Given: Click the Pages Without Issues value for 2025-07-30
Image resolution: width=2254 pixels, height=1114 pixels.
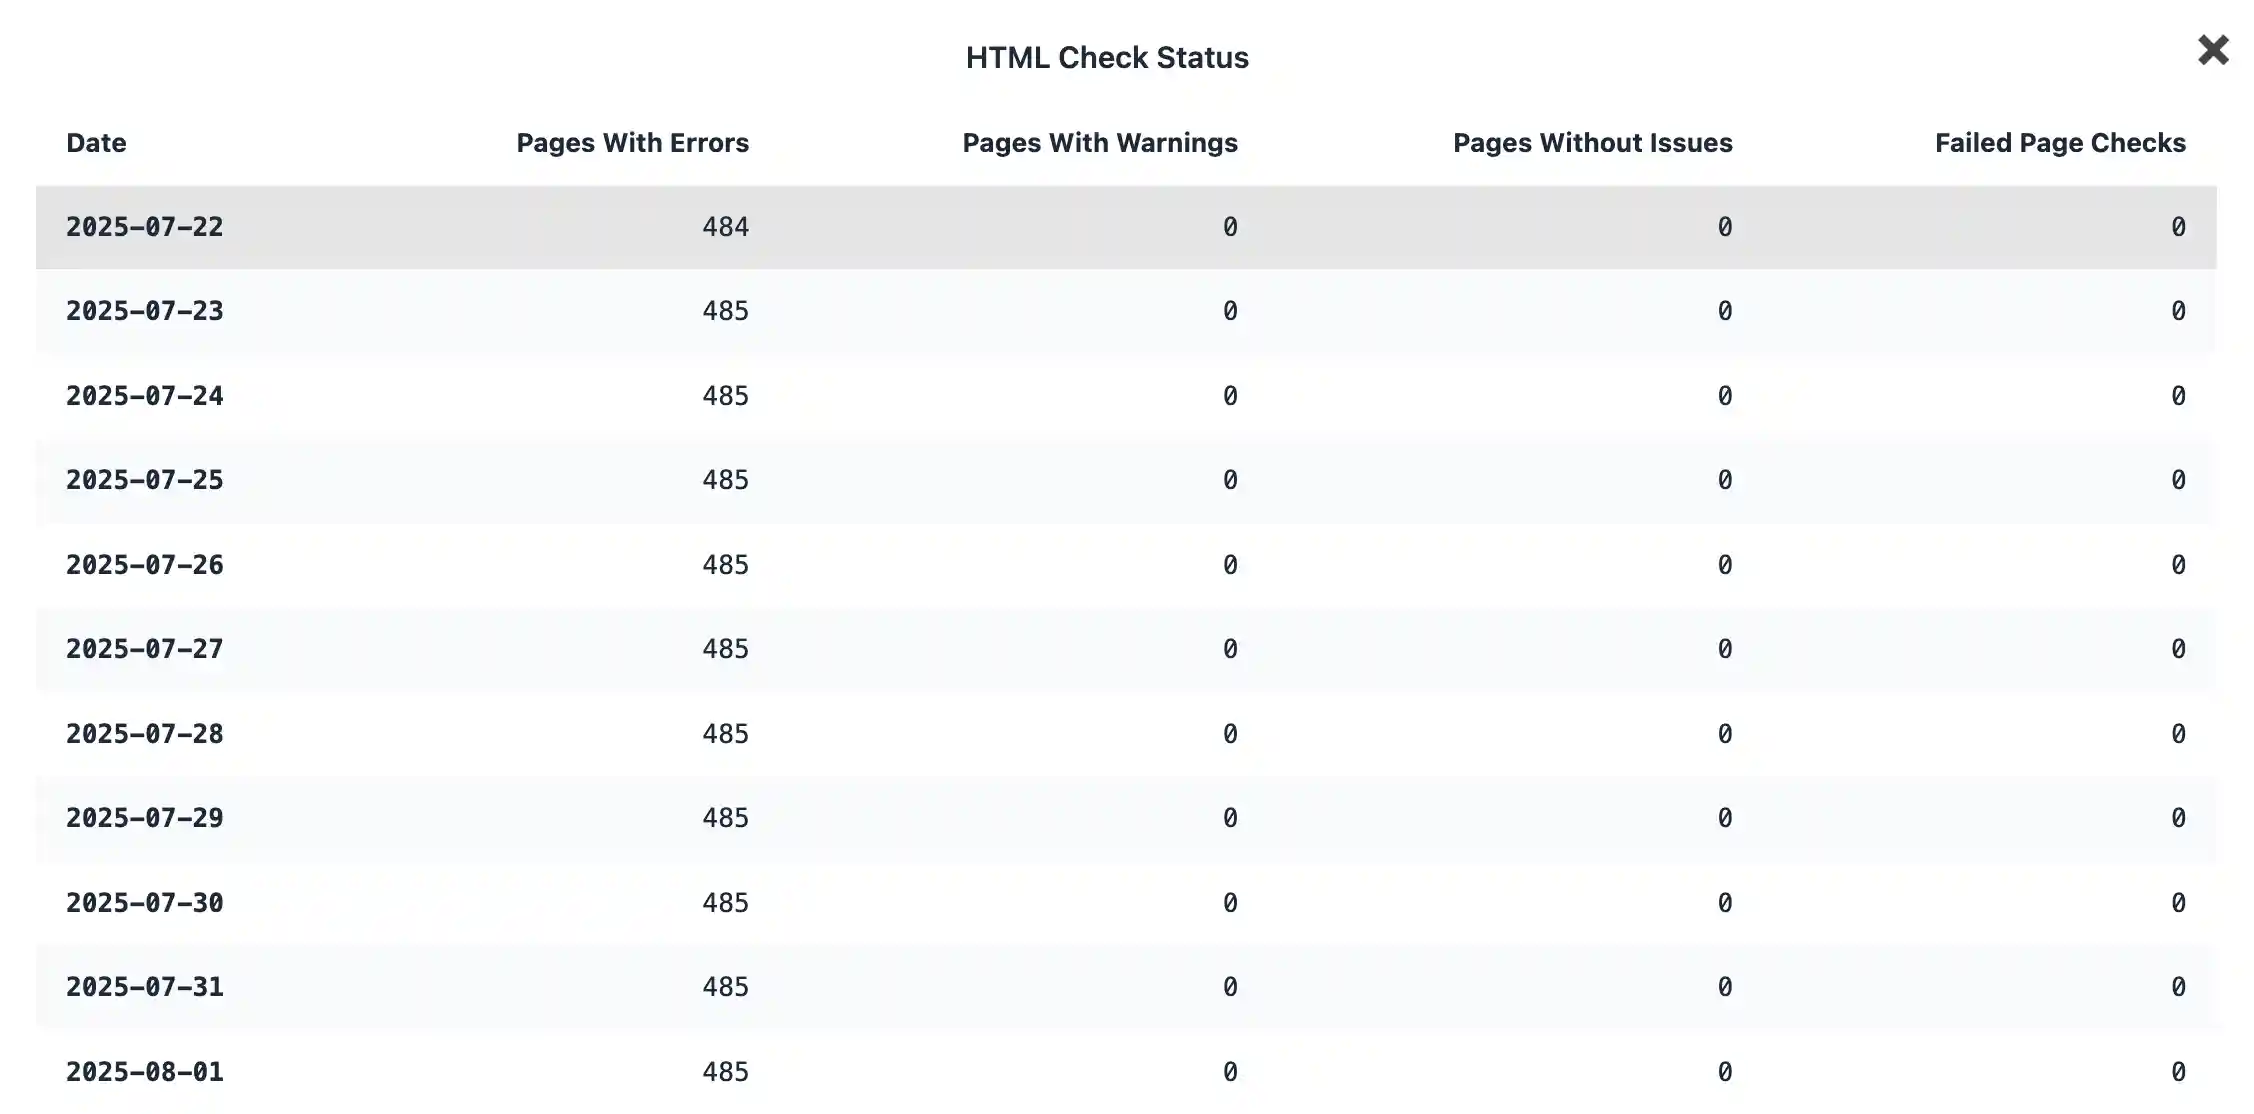Looking at the screenshot, I should click(x=1725, y=902).
